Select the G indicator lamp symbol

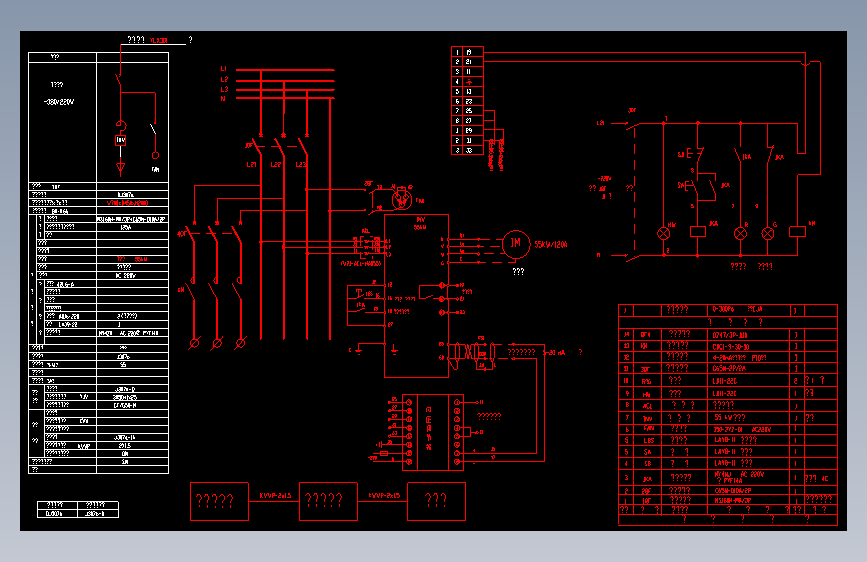coord(767,233)
